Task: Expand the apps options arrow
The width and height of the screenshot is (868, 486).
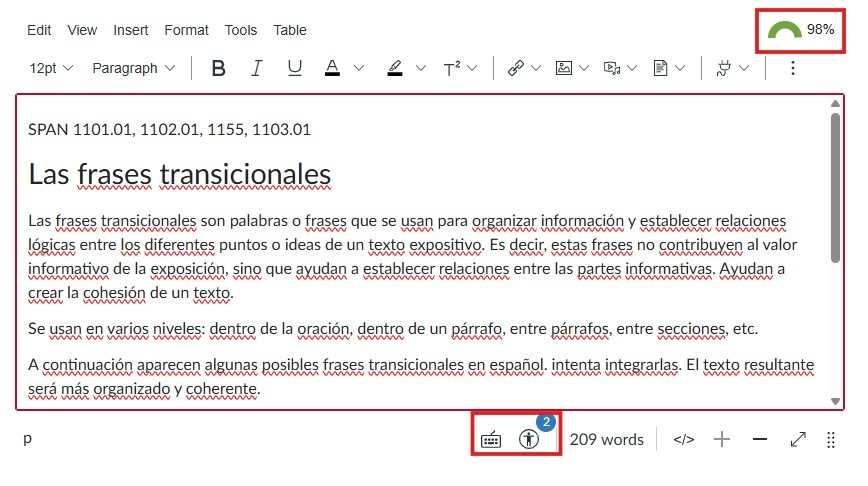Action: [744, 68]
